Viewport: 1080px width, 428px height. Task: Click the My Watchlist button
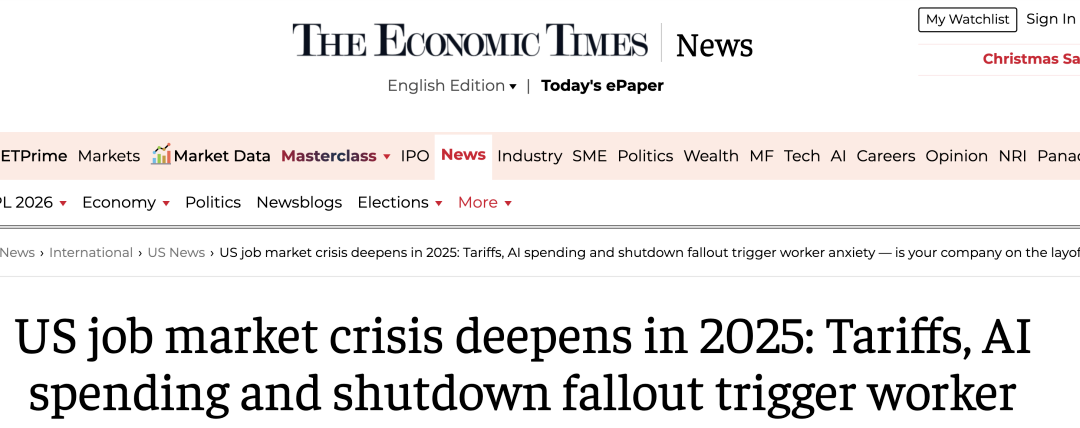point(967,19)
